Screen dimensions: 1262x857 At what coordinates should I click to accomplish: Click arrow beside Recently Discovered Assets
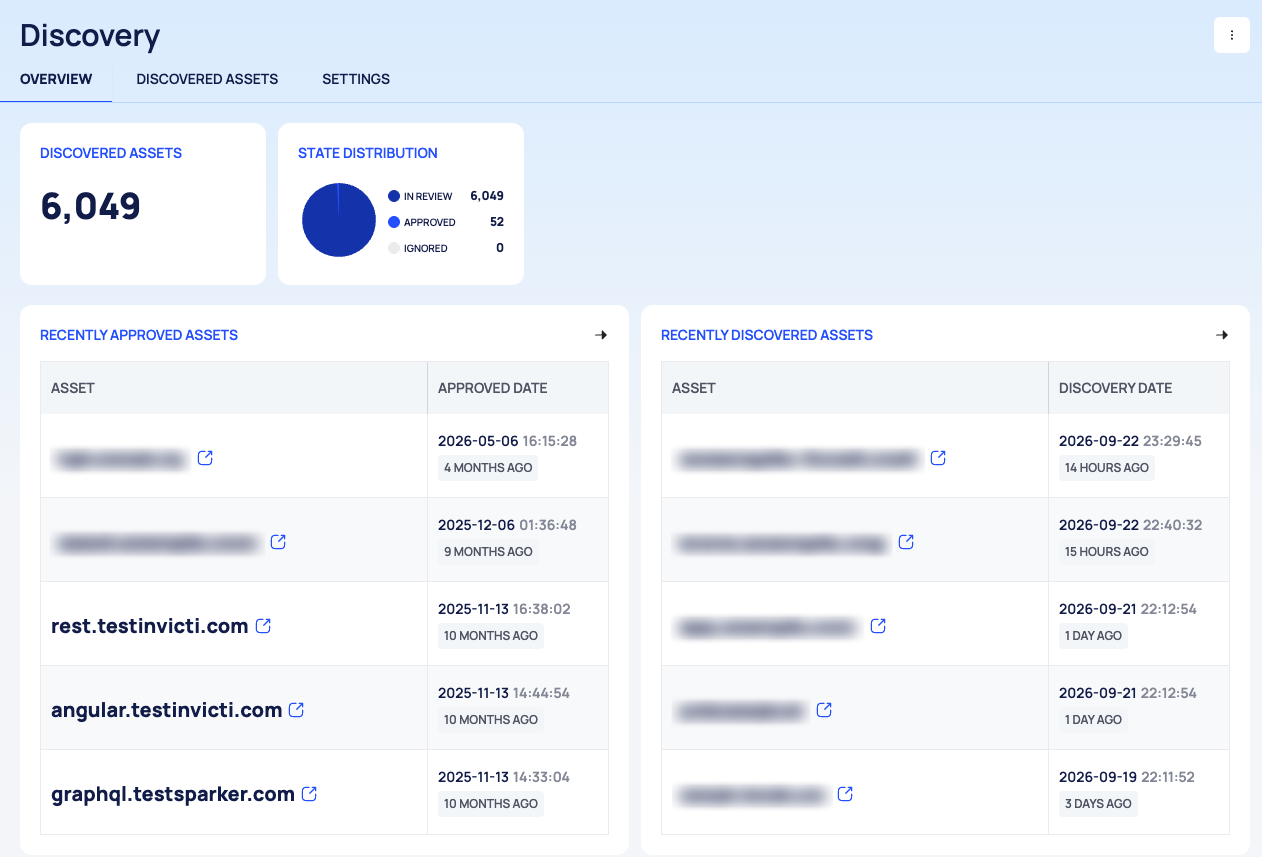(x=1222, y=335)
